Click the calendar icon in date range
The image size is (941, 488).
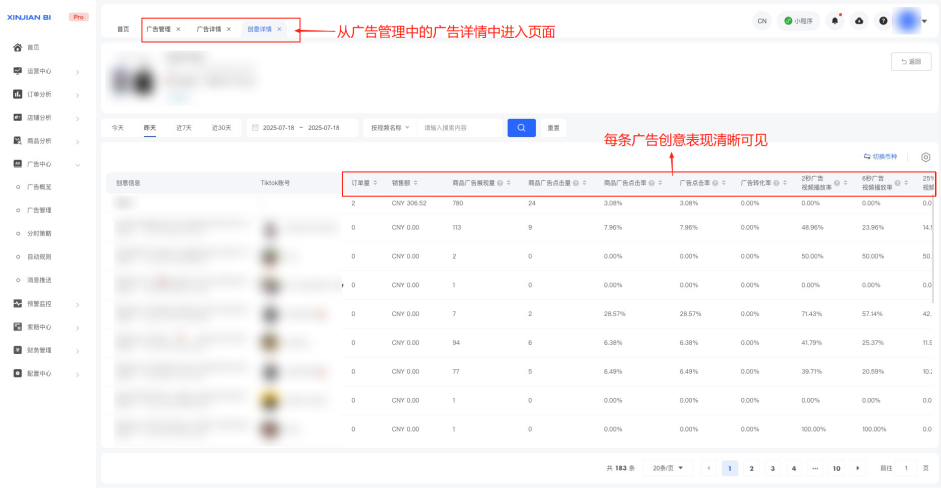click(255, 128)
